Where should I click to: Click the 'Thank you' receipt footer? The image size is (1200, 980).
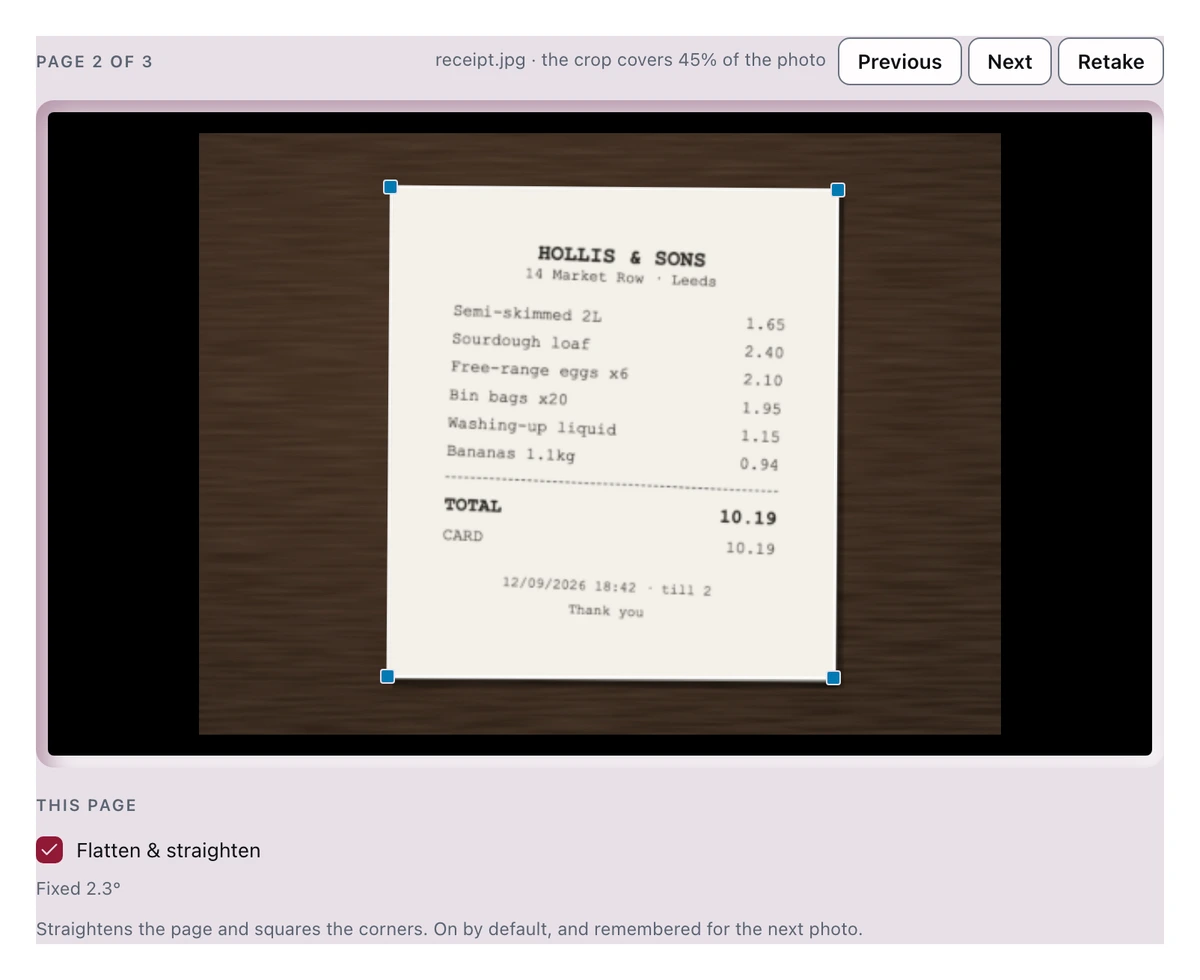point(606,610)
